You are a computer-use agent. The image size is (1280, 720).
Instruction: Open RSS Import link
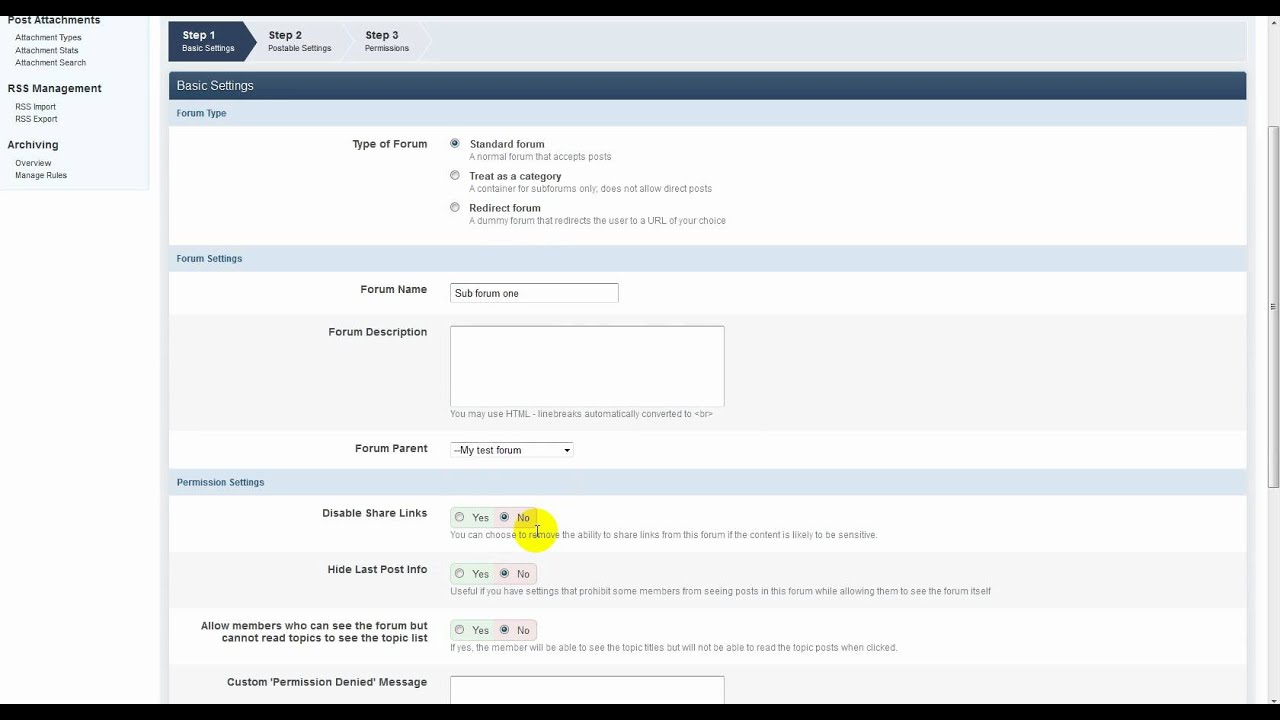pos(35,107)
